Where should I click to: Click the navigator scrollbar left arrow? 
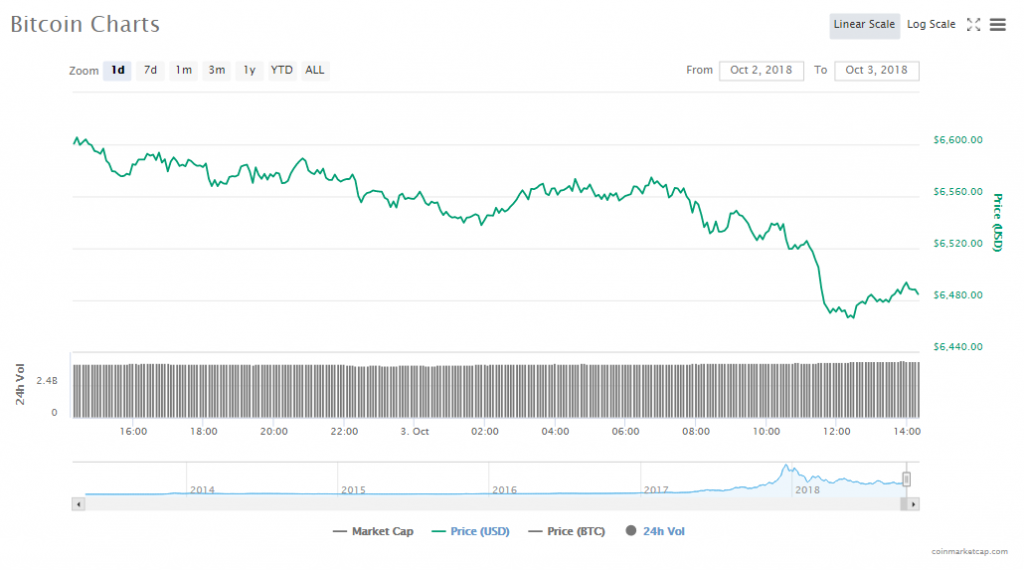(x=77, y=505)
